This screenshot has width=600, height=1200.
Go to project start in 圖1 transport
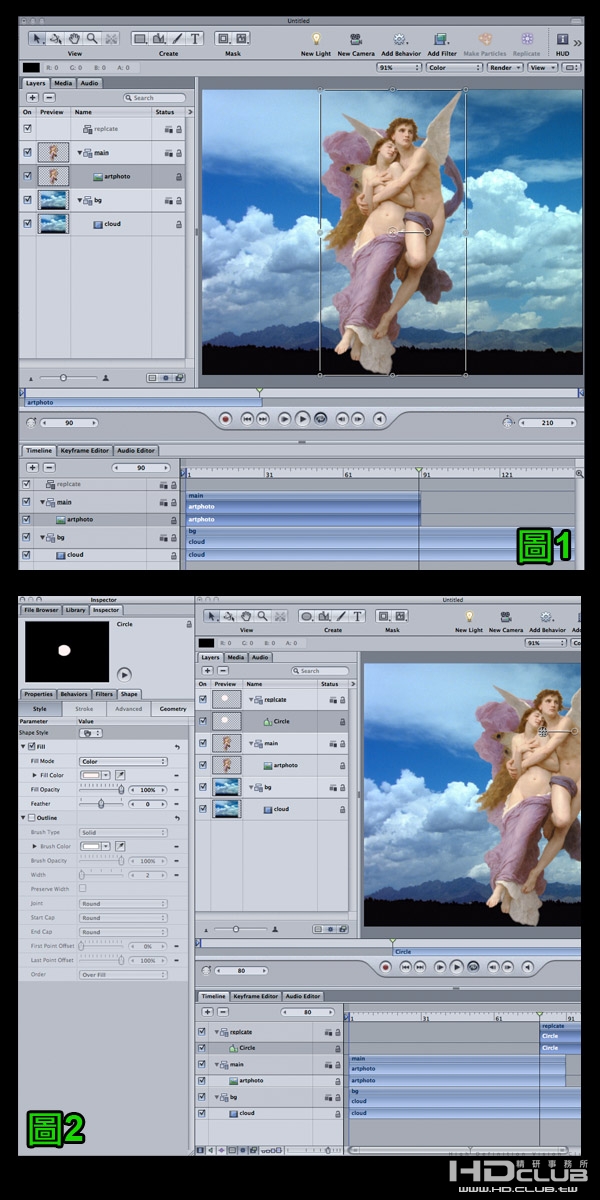[x=247, y=419]
